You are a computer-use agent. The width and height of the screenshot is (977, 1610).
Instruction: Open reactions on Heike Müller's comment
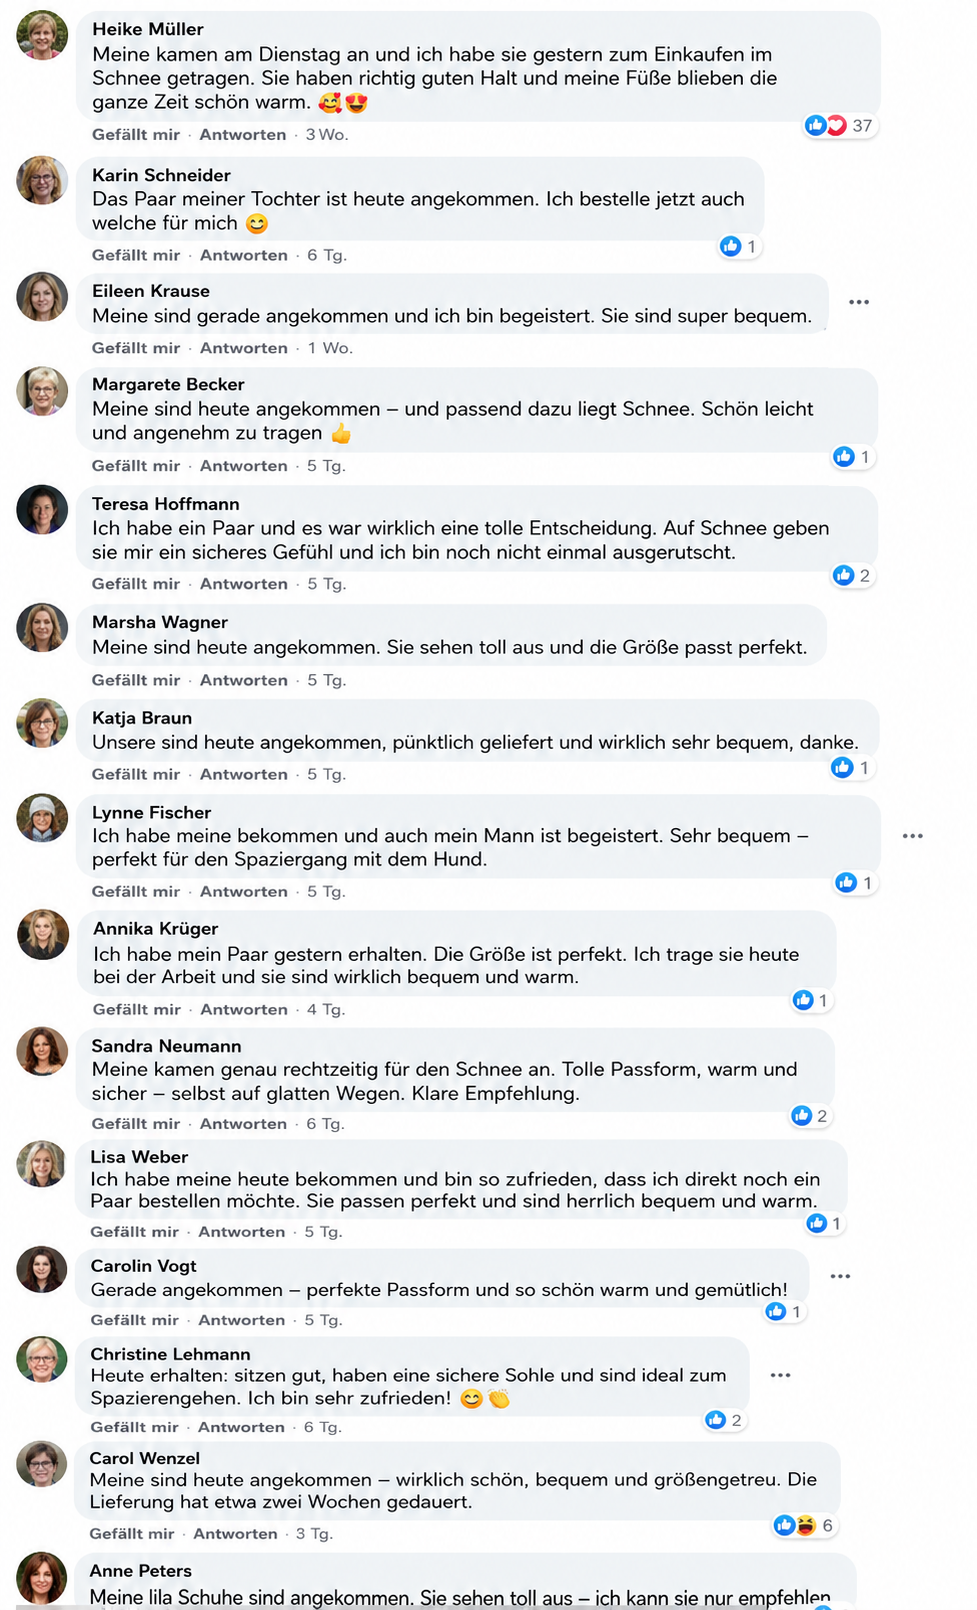pos(840,125)
